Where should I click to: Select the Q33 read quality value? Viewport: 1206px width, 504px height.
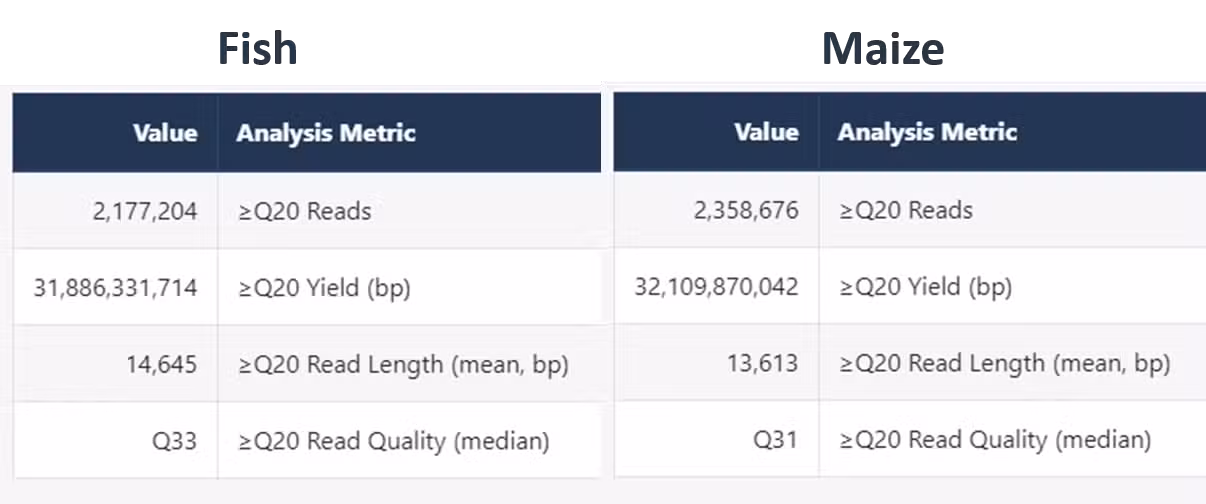pos(176,440)
